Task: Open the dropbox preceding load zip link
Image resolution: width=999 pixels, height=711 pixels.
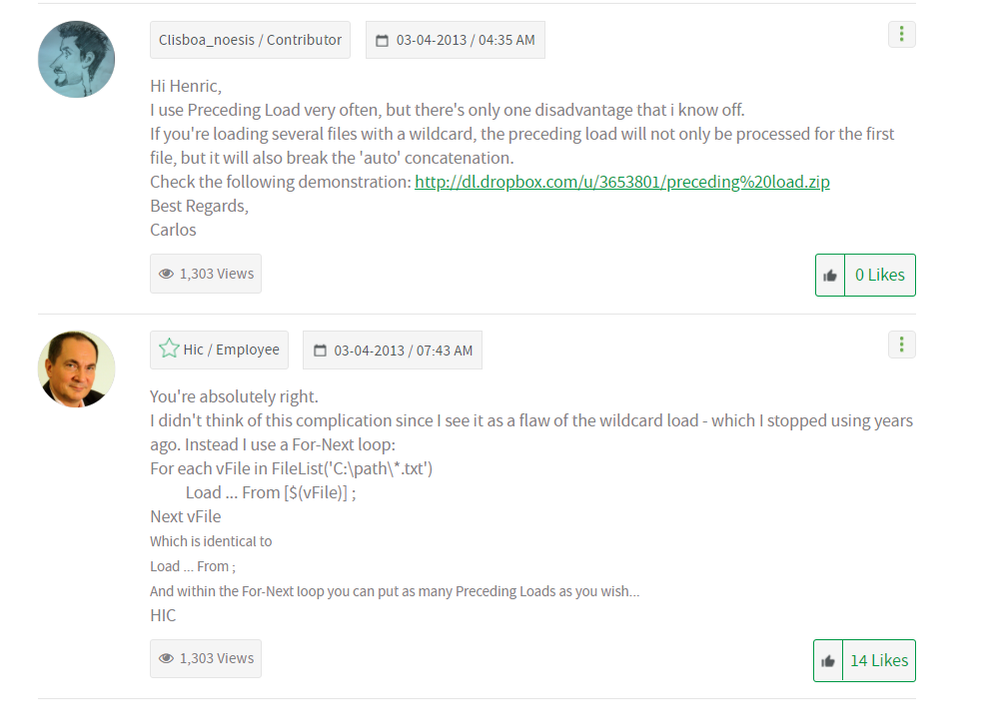Action: coord(622,182)
